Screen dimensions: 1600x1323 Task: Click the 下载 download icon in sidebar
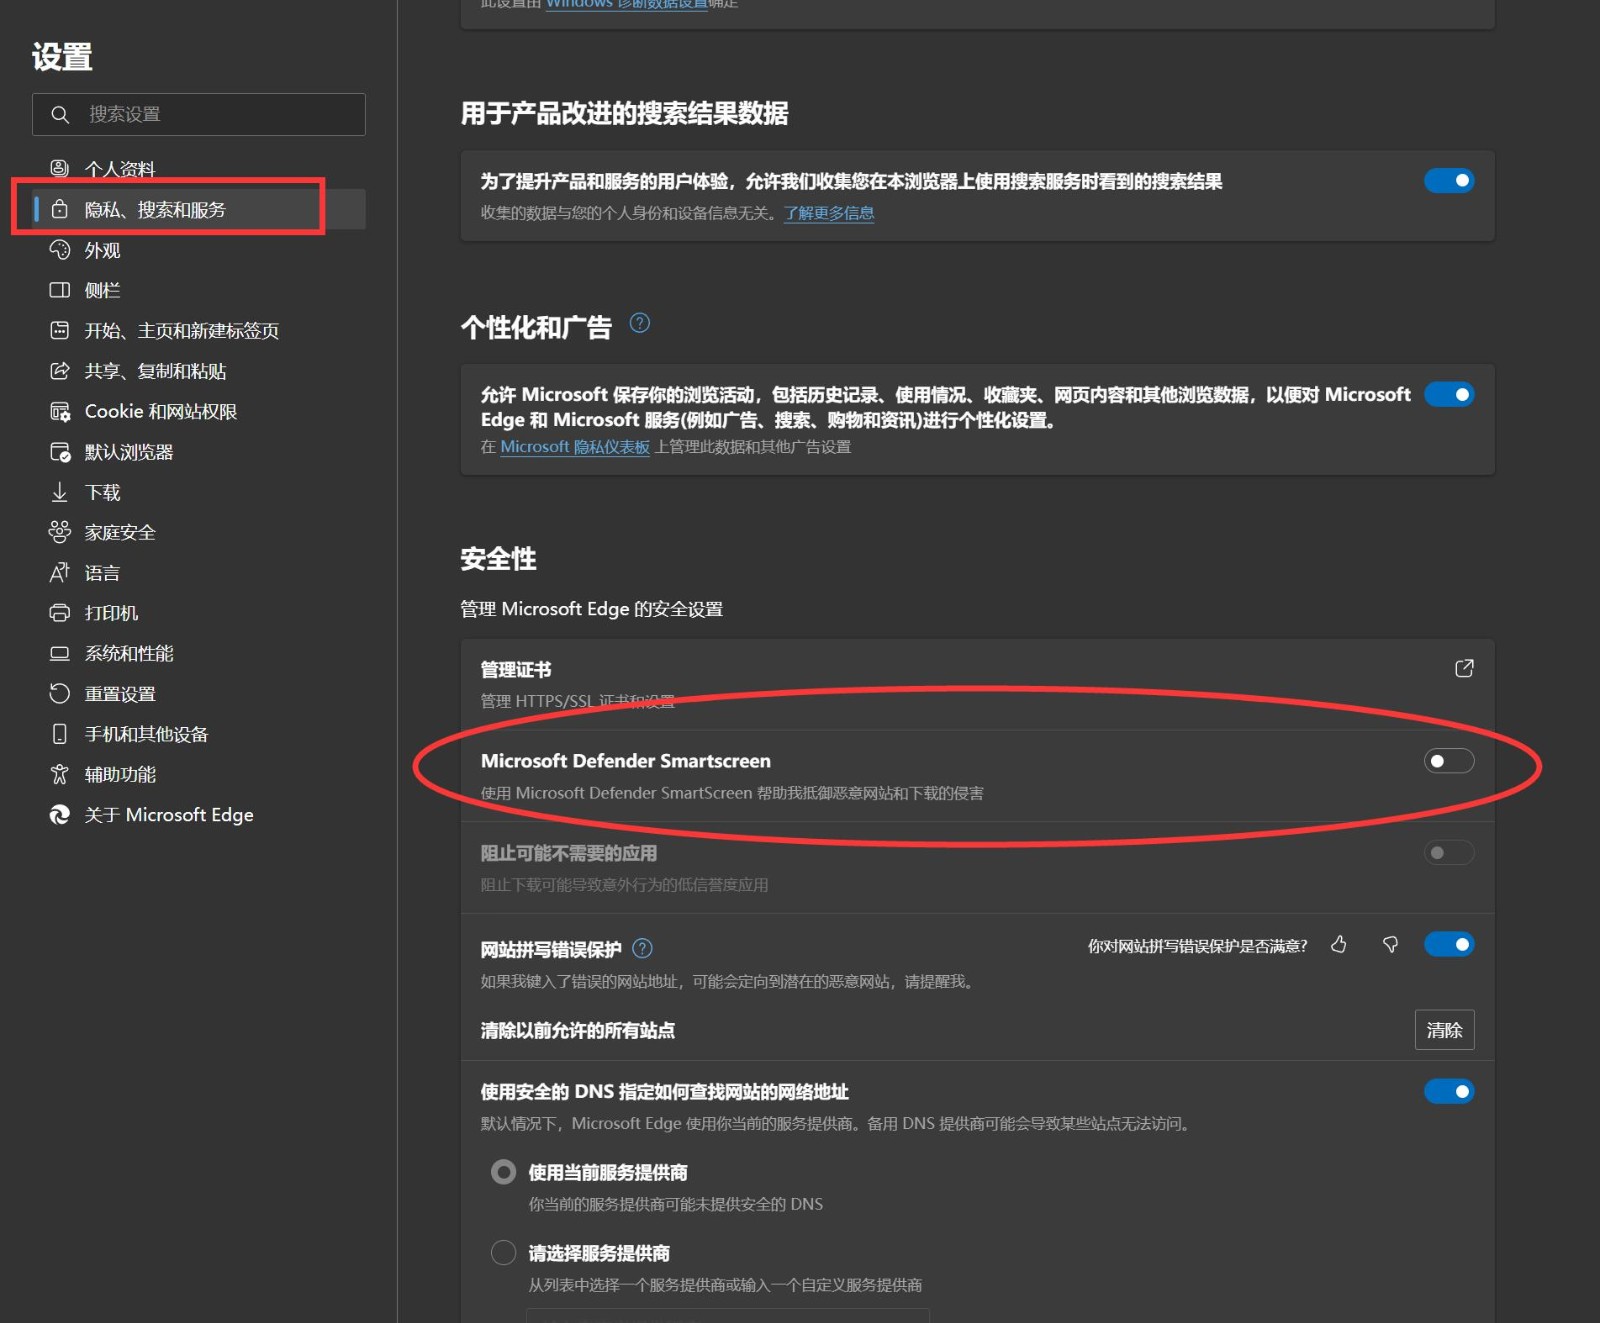pos(60,492)
